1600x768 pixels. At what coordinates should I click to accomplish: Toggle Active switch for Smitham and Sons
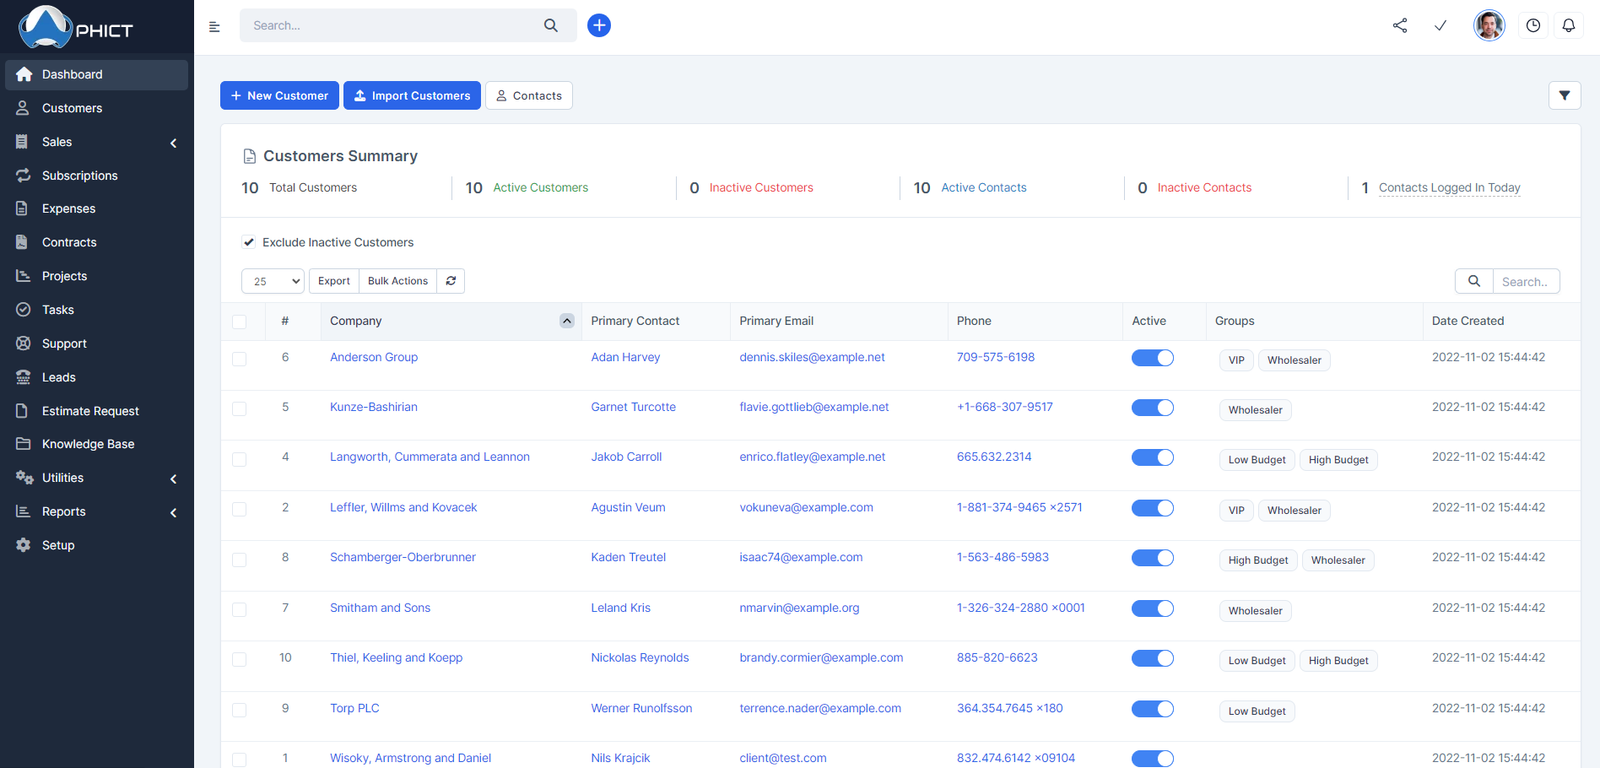[1152, 609]
